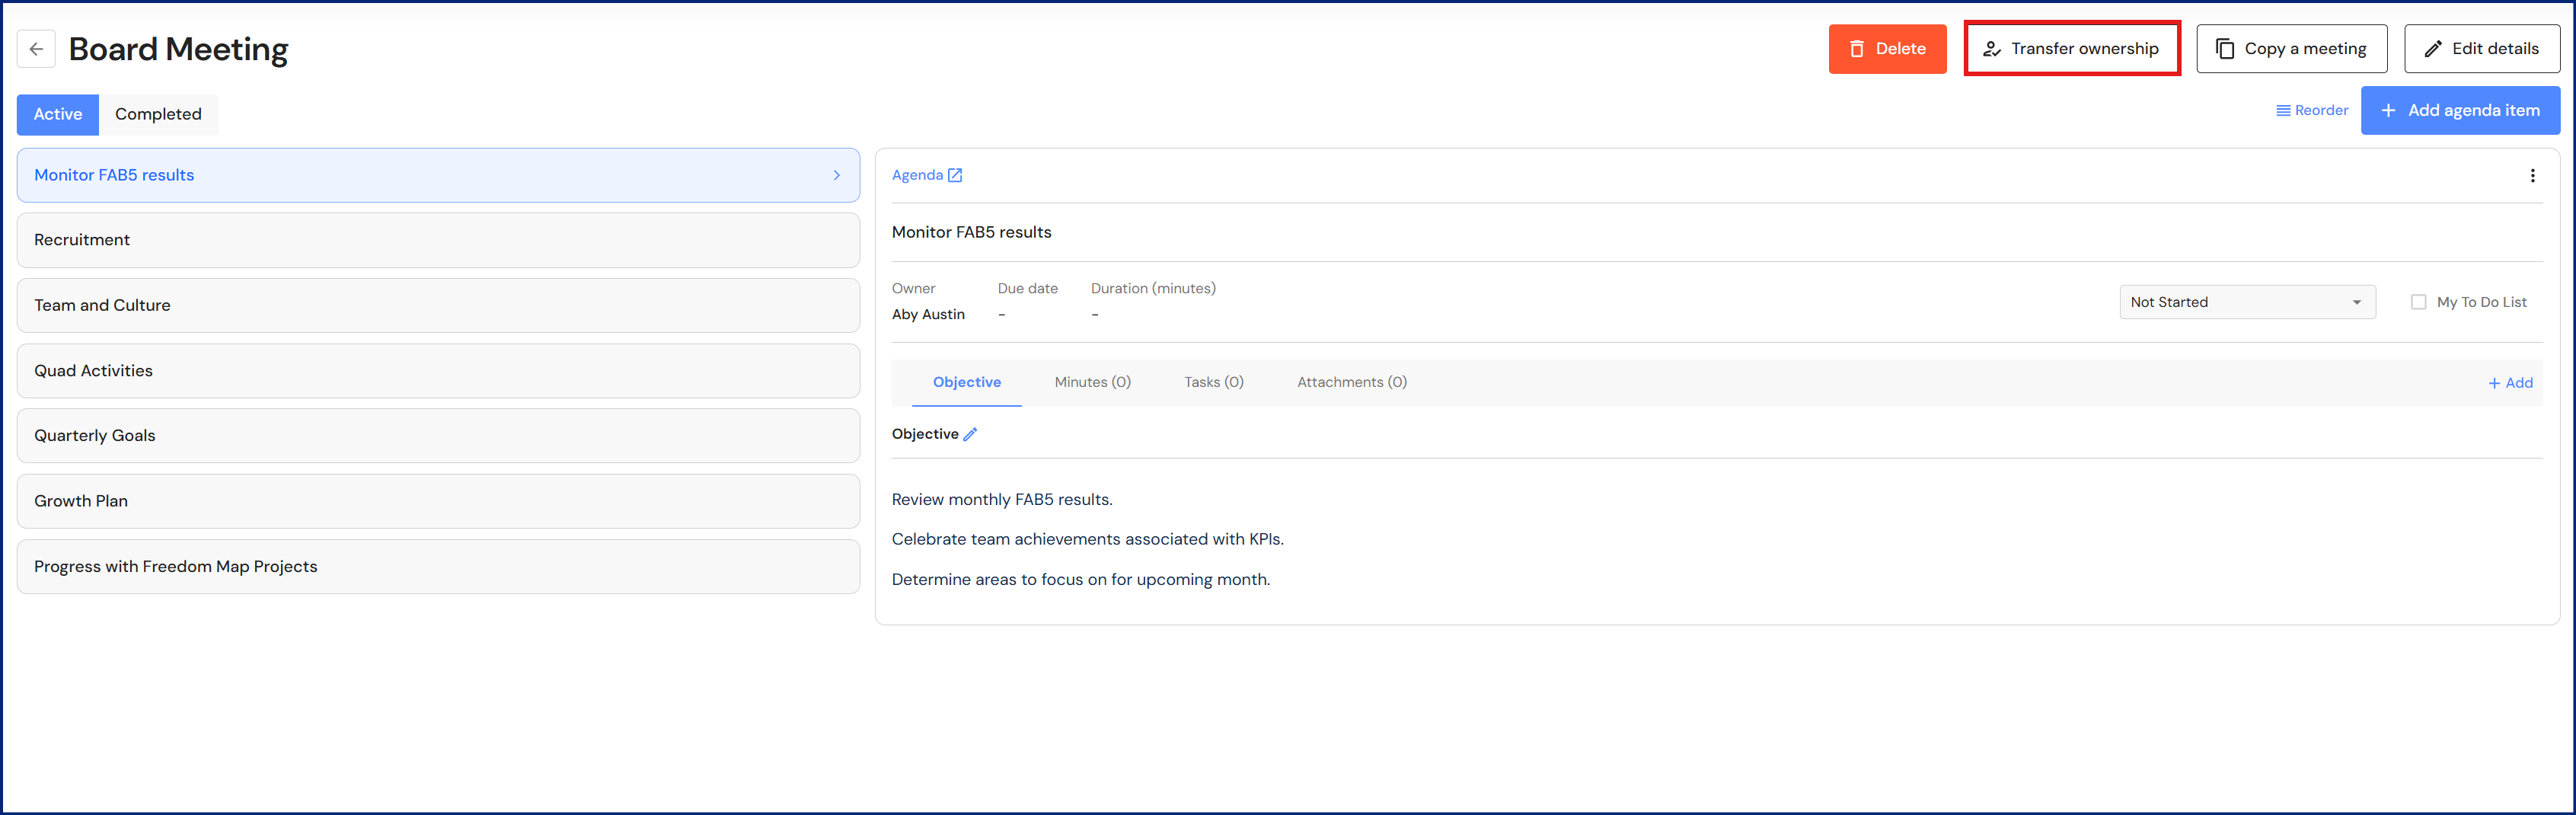Open the Minutes (0) tab
This screenshot has width=2576, height=815.
[1092, 382]
